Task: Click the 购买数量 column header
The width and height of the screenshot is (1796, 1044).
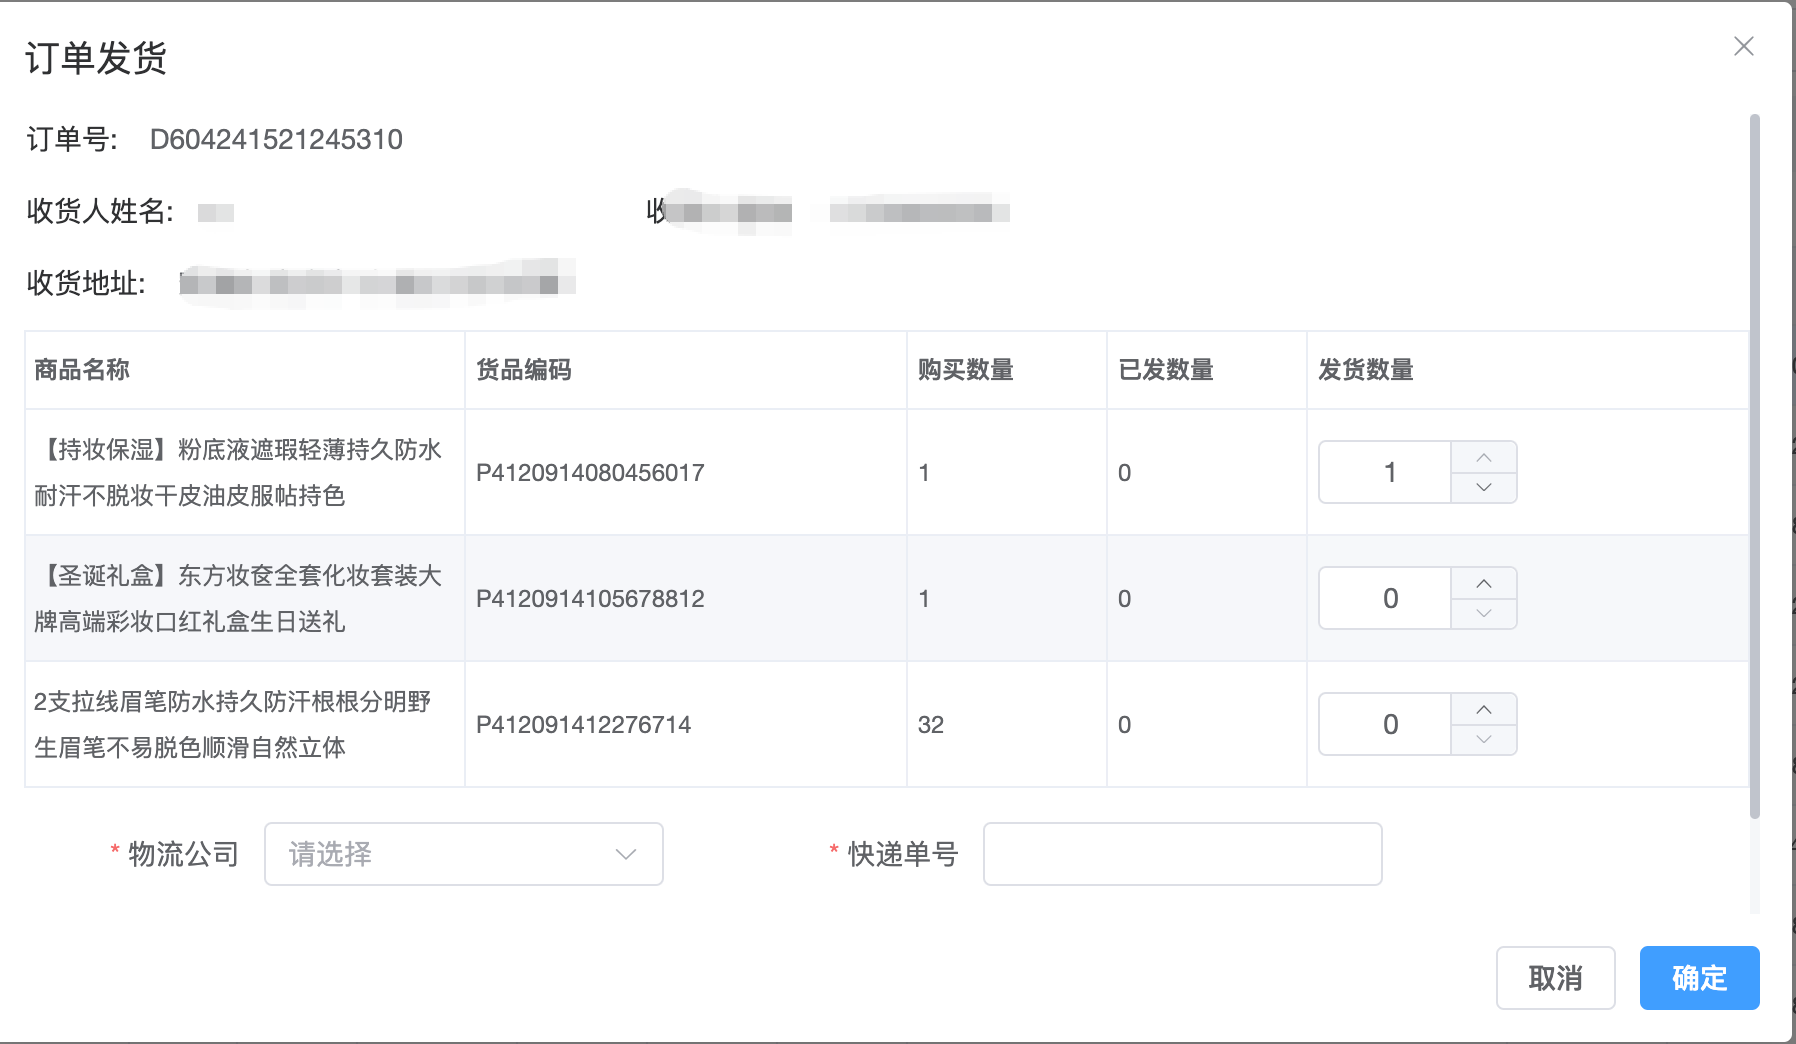Action: 966,370
